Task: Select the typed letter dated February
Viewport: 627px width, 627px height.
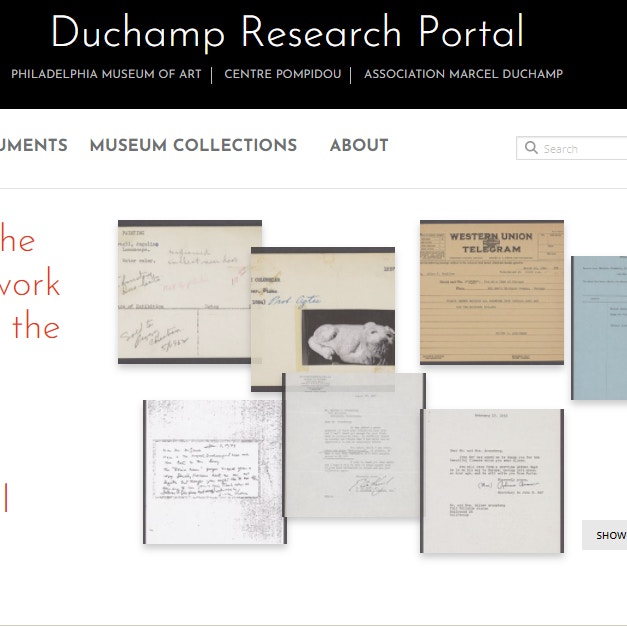Action: pyautogui.click(x=491, y=480)
